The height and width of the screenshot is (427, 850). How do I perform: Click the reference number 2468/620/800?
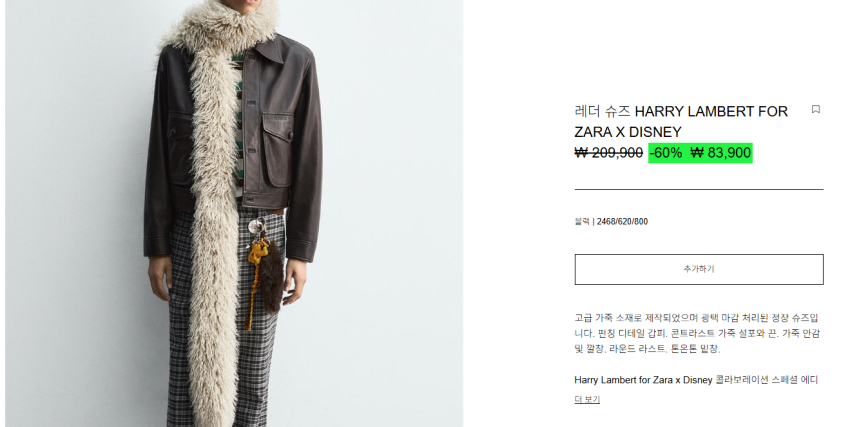click(x=622, y=221)
